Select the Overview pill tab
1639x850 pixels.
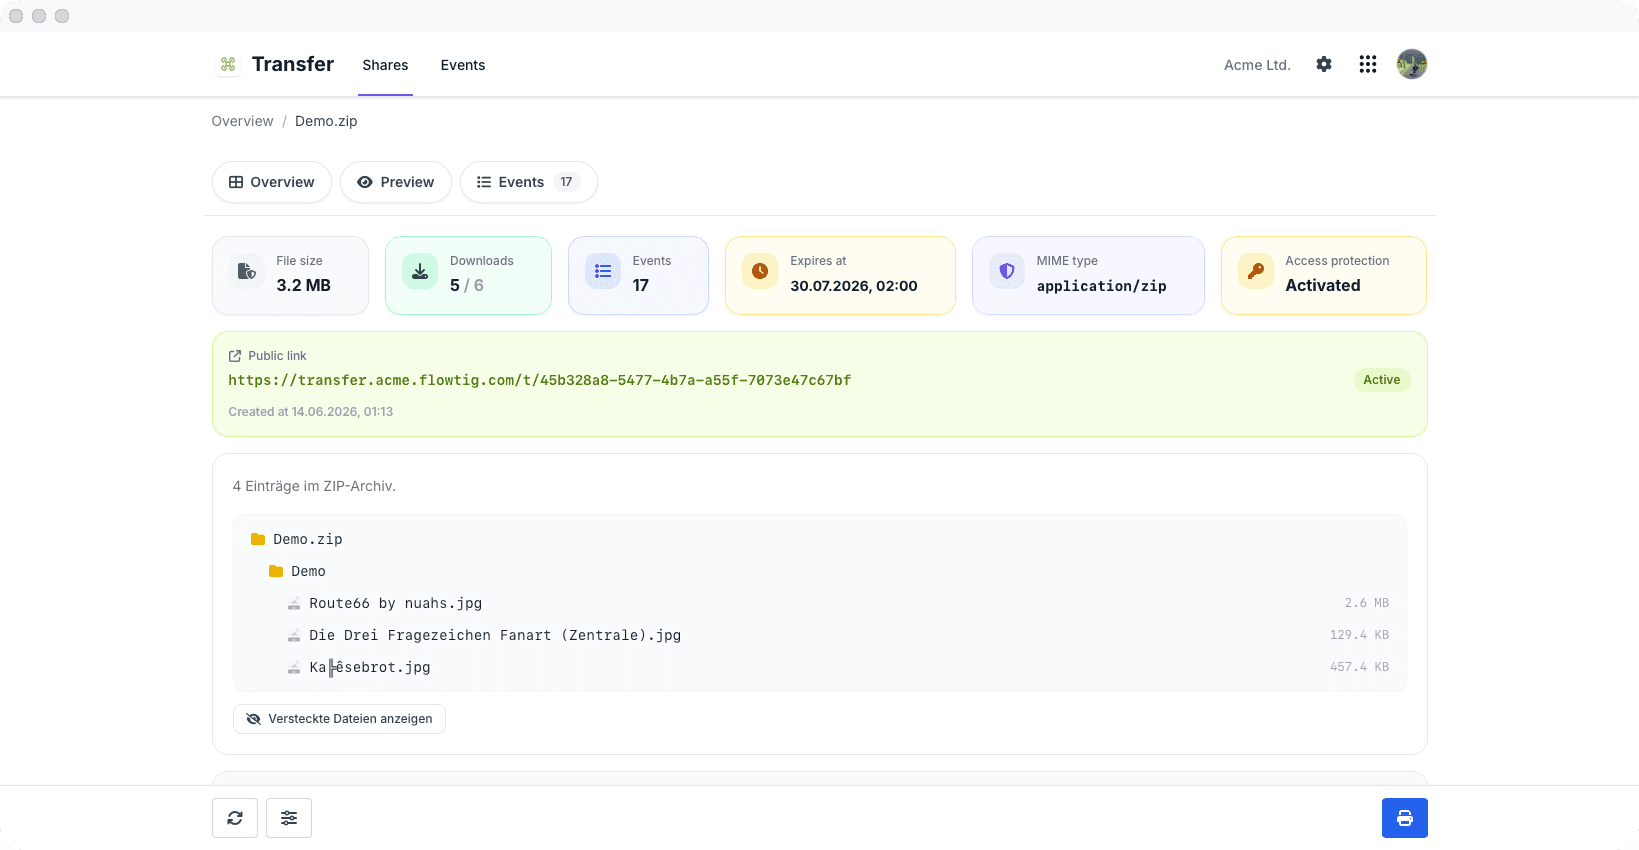tap(272, 182)
